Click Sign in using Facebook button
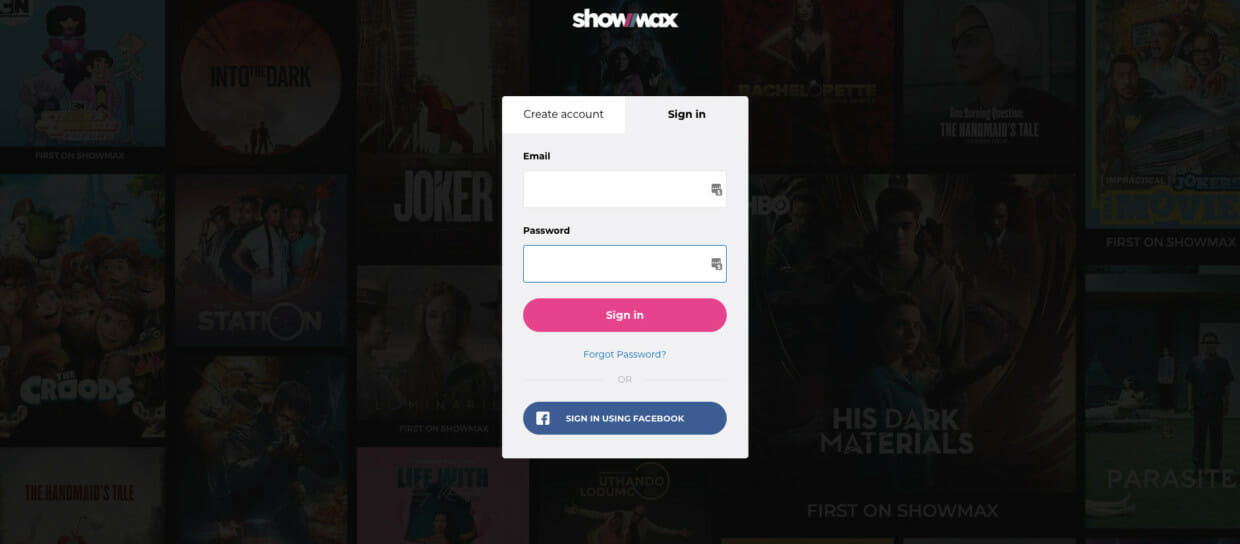This screenshot has width=1240, height=544. click(624, 418)
